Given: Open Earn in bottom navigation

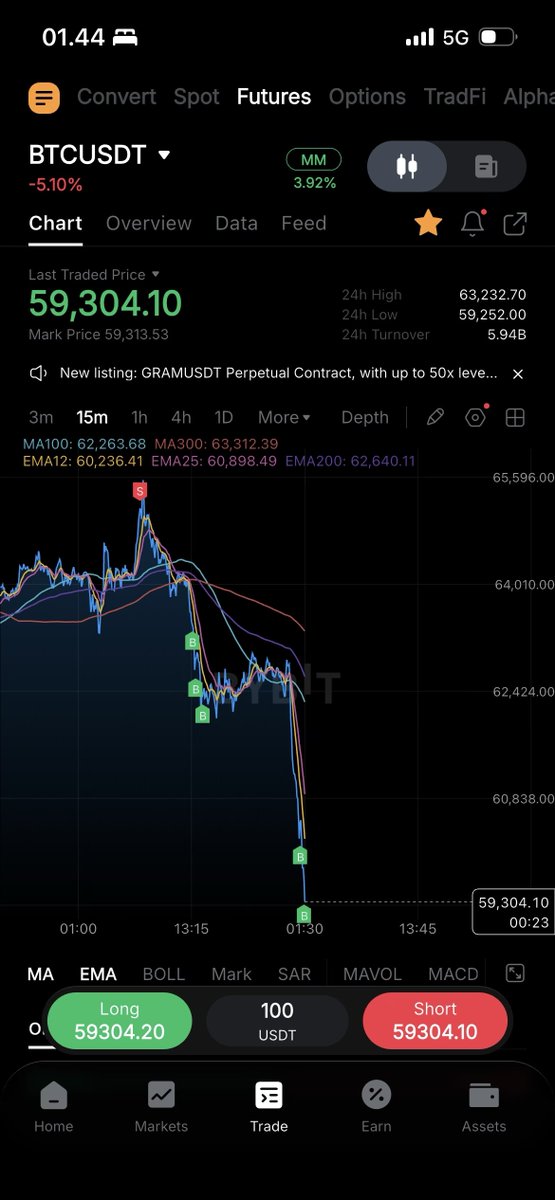Looking at the screenshot, I should pyautogui.click(x=376, y=1107).
